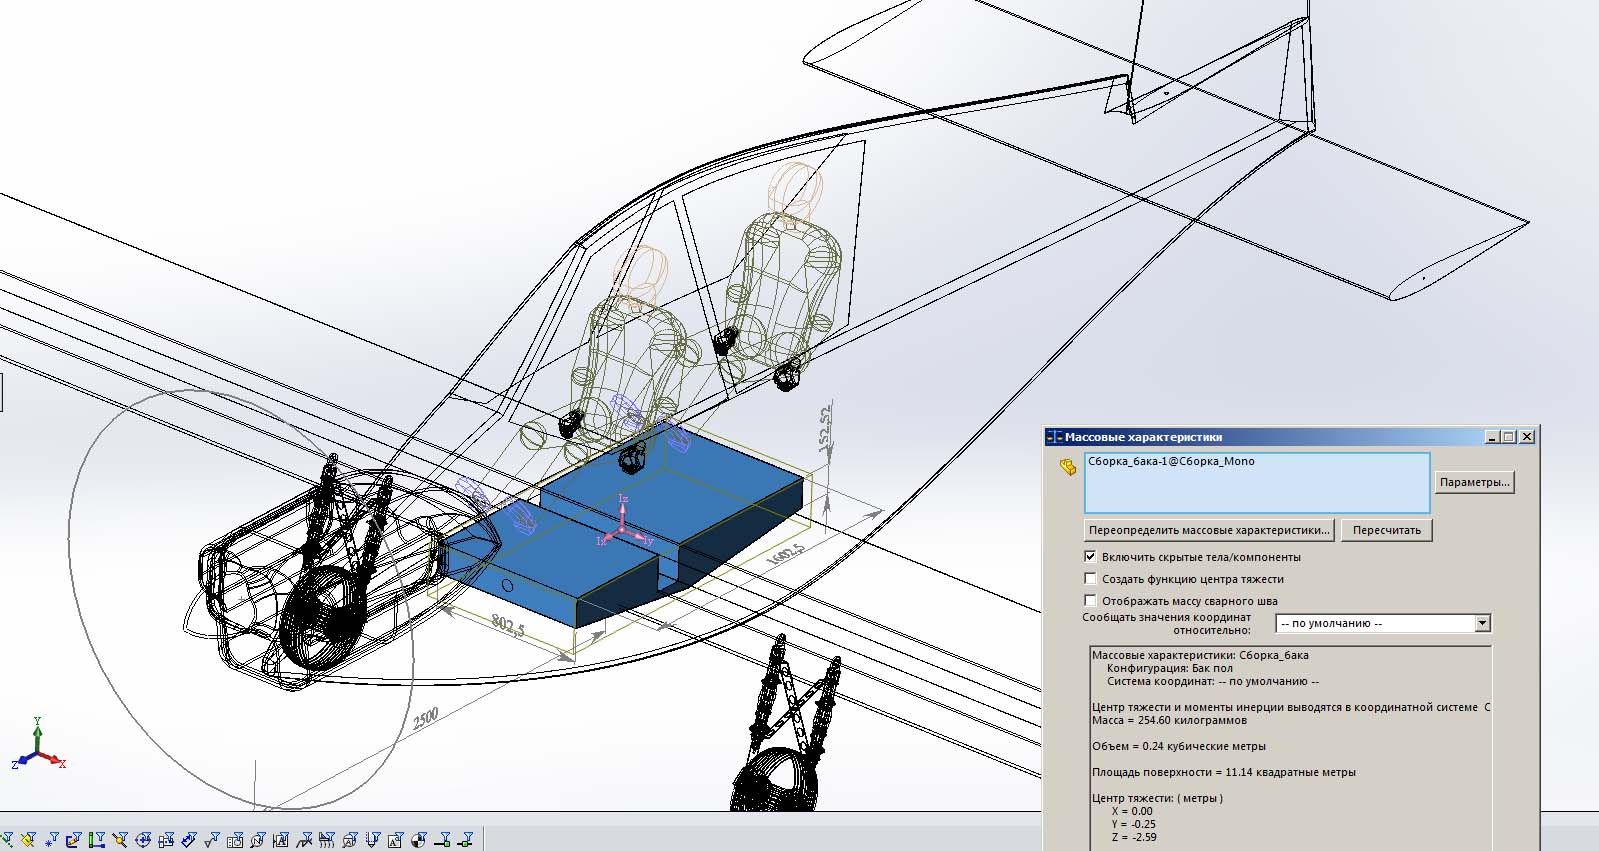This screenshot has height=851, width=1599.
Task: Close the 'Массовые характеристики' dialog
Action: (1527, 437)
